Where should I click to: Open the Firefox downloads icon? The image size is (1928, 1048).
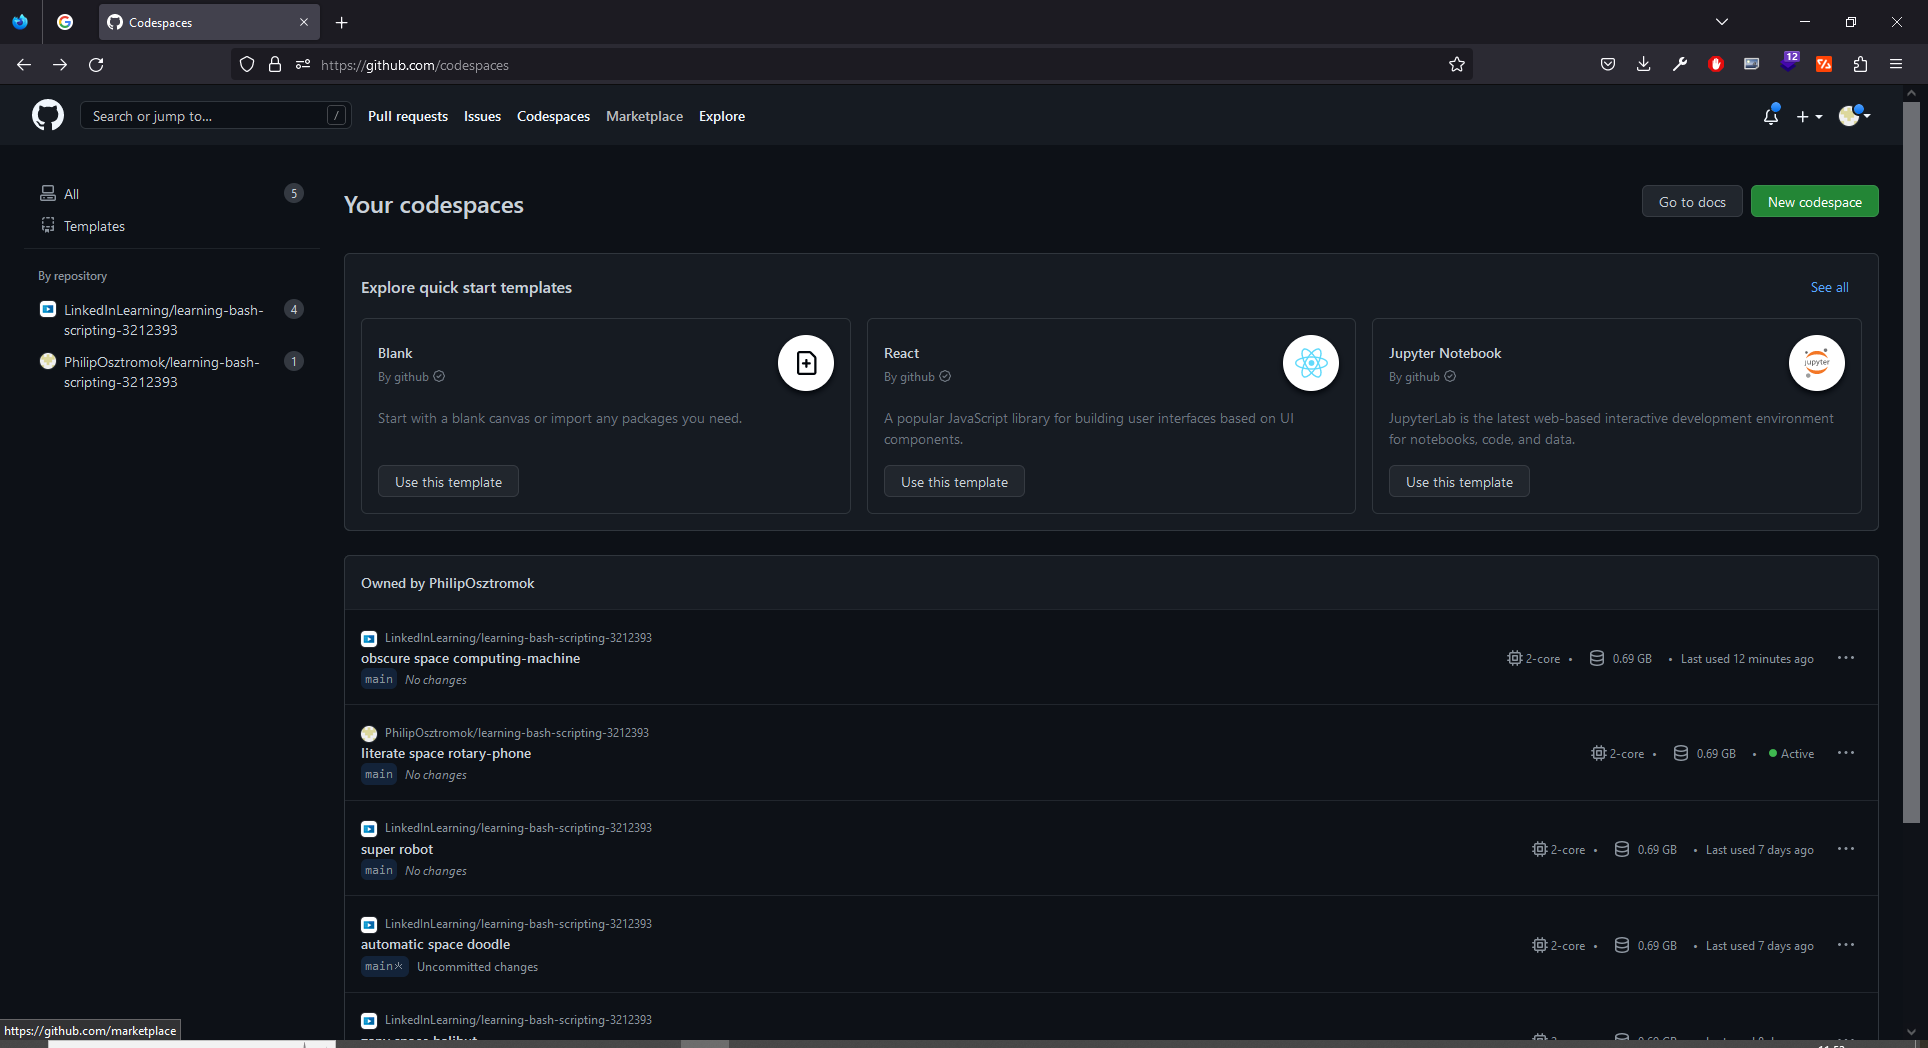pyautogui.click(x=1644, y=65)
